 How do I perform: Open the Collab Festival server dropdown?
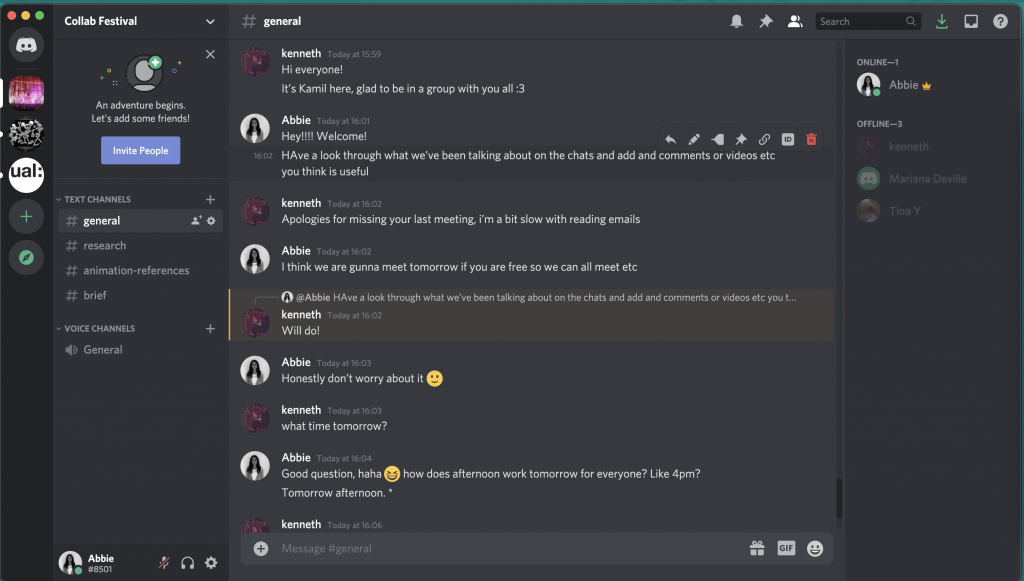tap(210, 21)
